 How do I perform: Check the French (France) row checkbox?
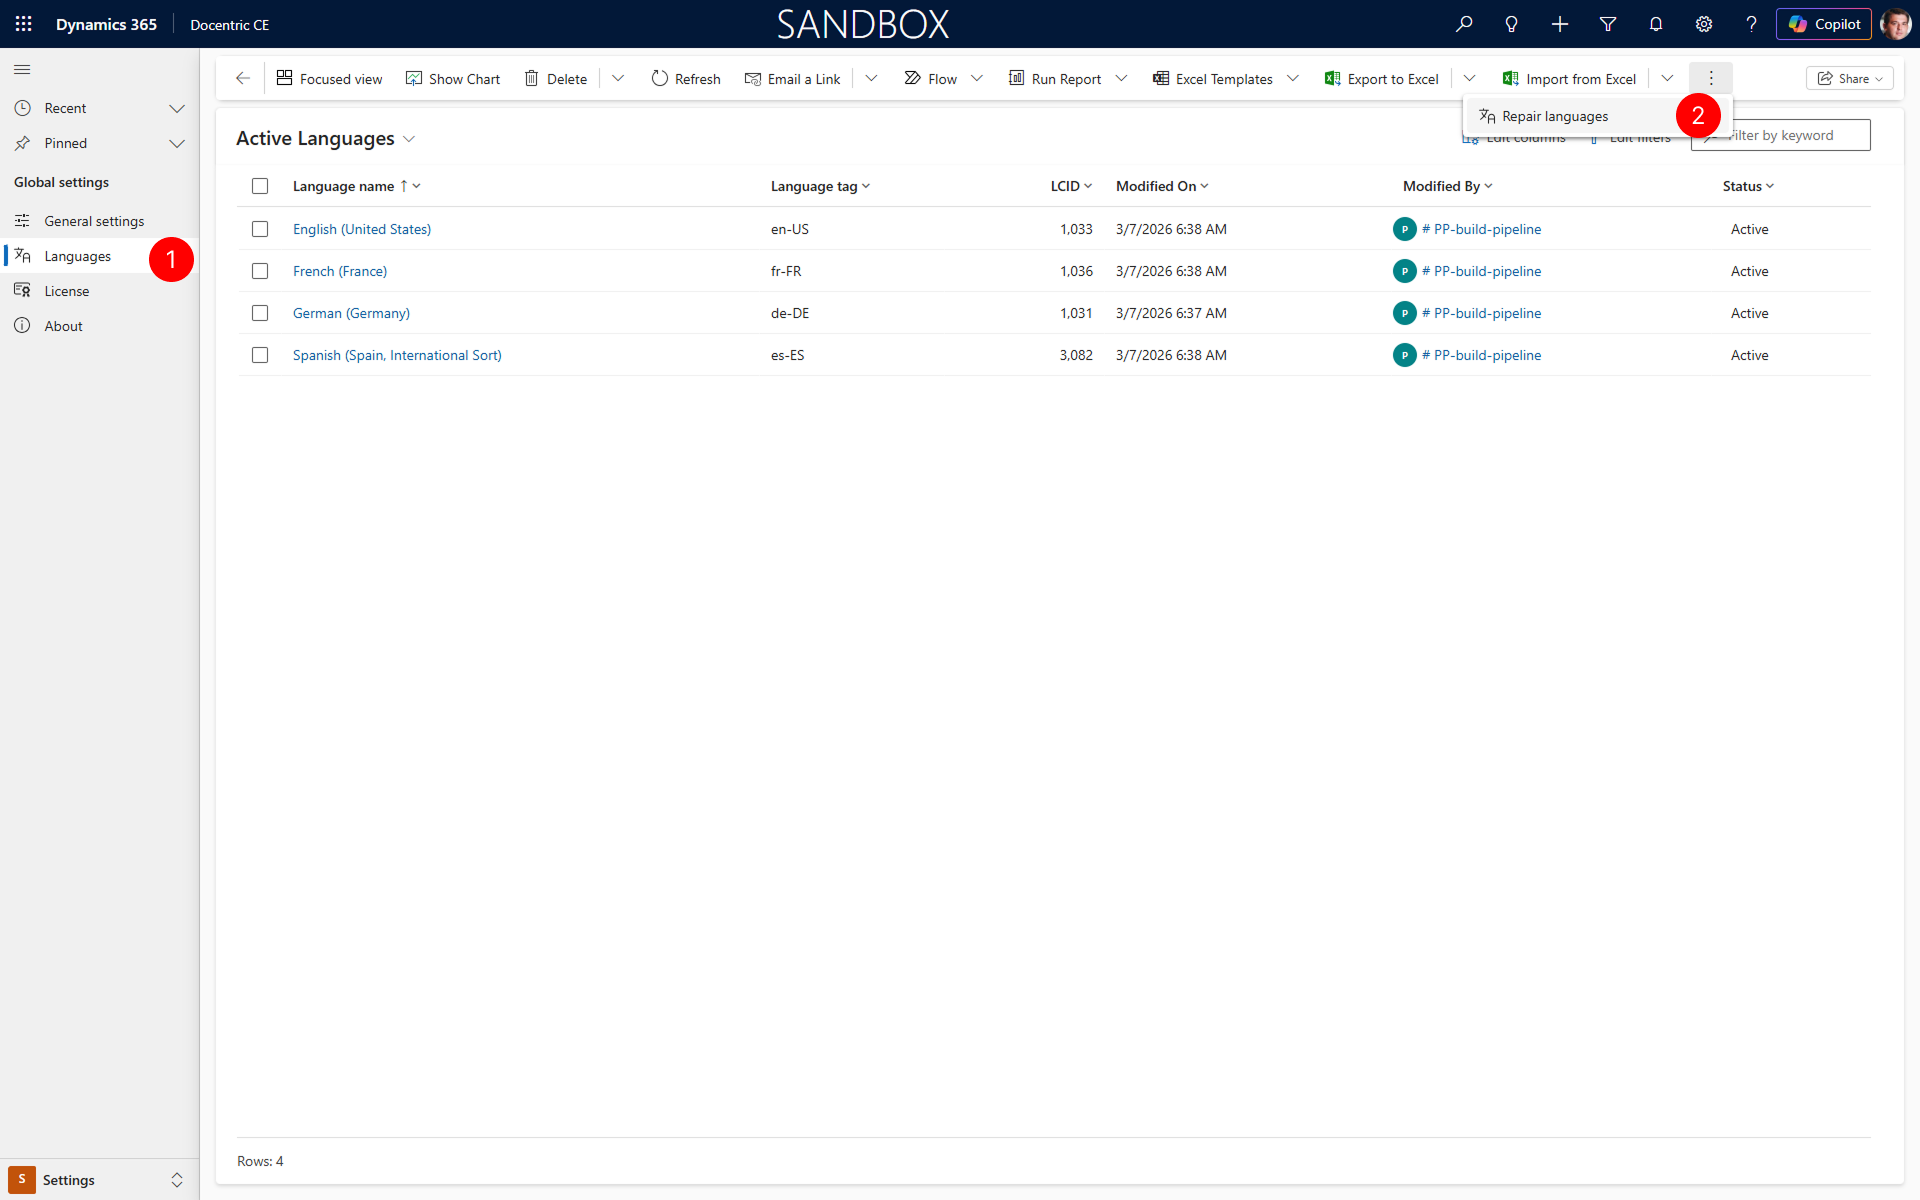pyautogui.click(x=260, y=271)
